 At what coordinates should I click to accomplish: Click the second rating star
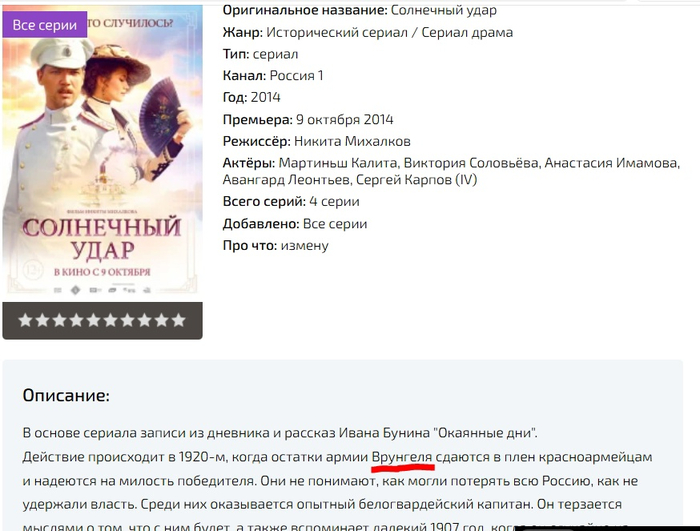(42, 320)
